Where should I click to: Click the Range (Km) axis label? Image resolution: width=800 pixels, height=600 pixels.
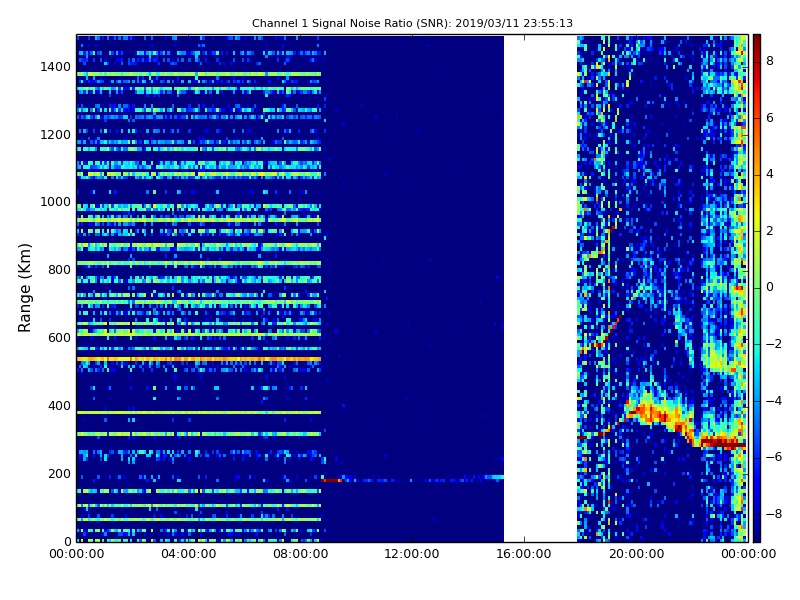click(24, 288)
